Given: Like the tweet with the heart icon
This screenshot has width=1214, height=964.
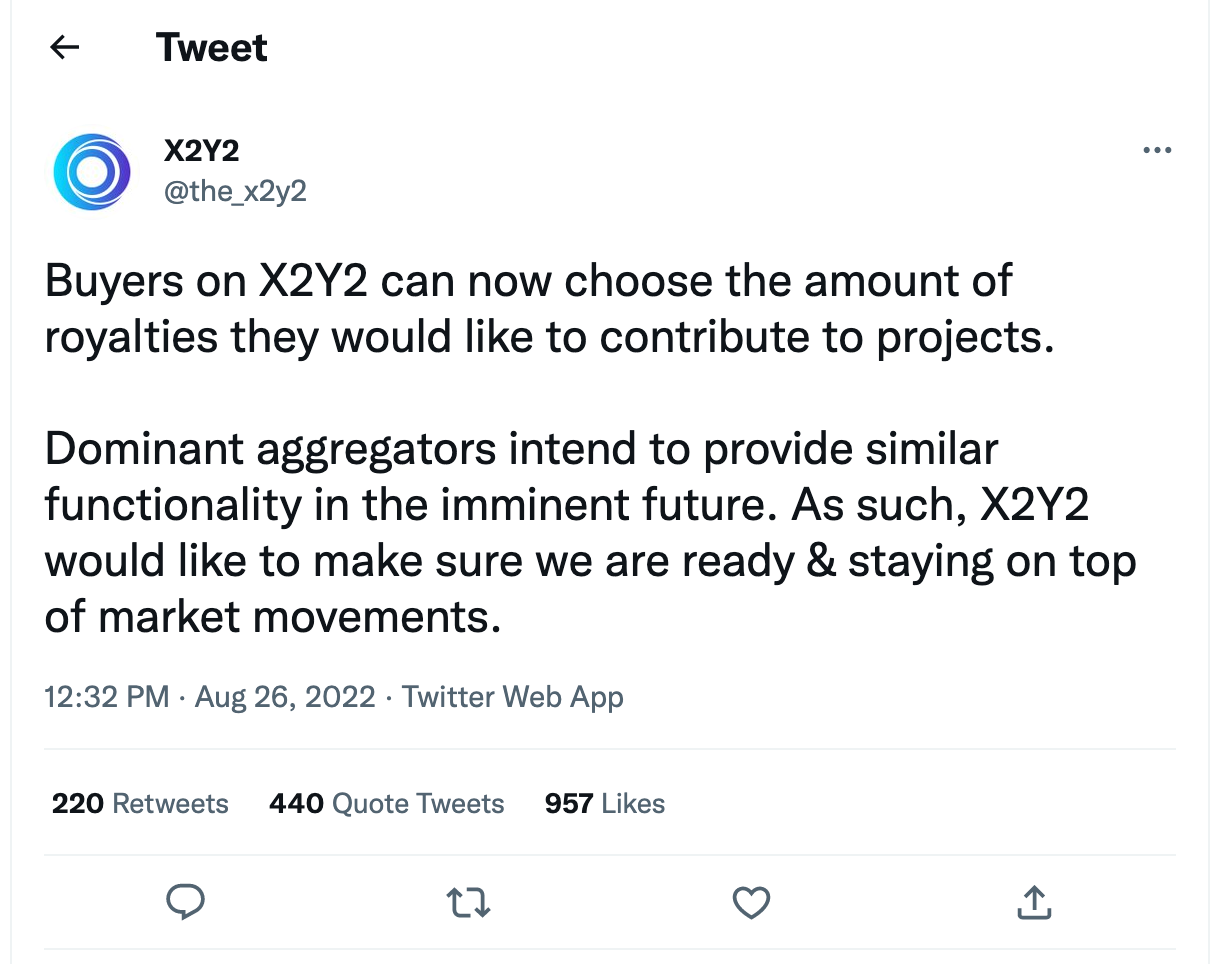Looking at the screenshot, I should pos(751,903).
